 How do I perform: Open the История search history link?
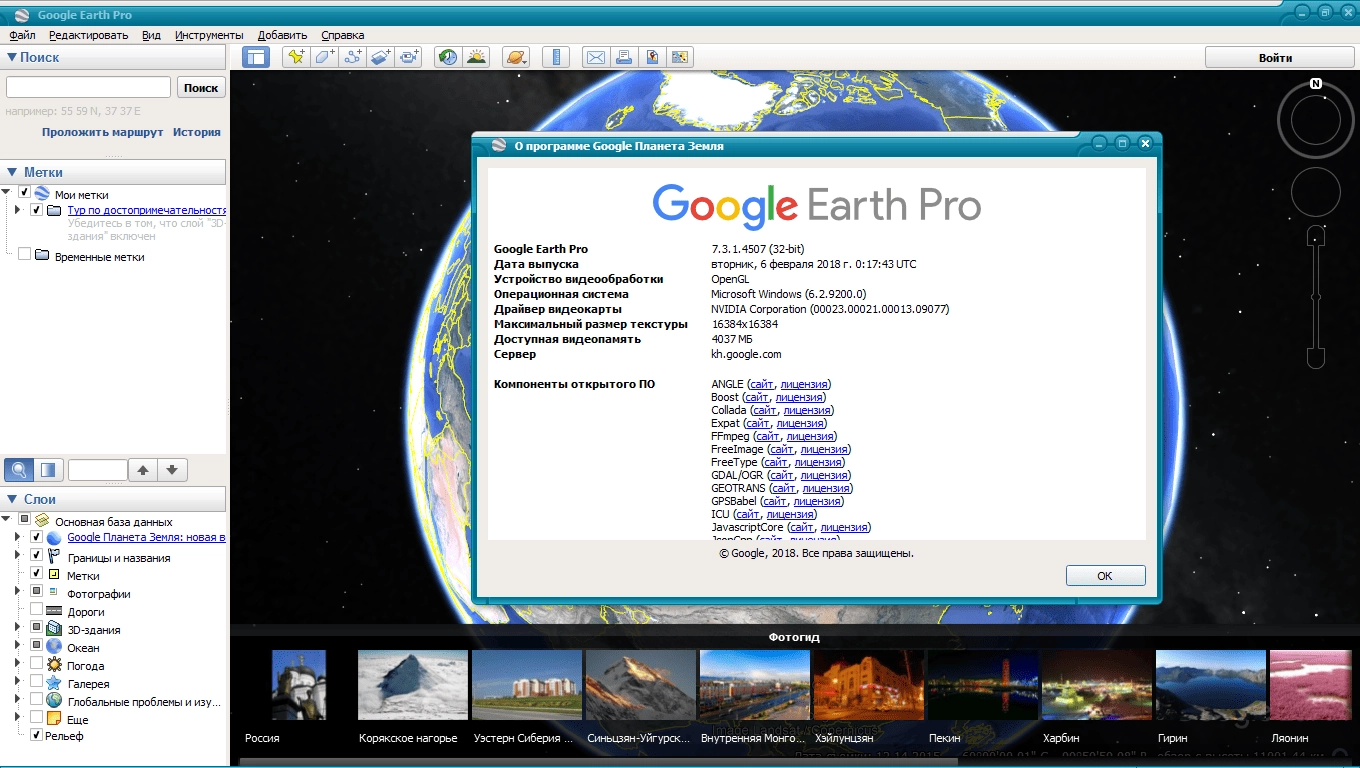[x=197, y=132]
